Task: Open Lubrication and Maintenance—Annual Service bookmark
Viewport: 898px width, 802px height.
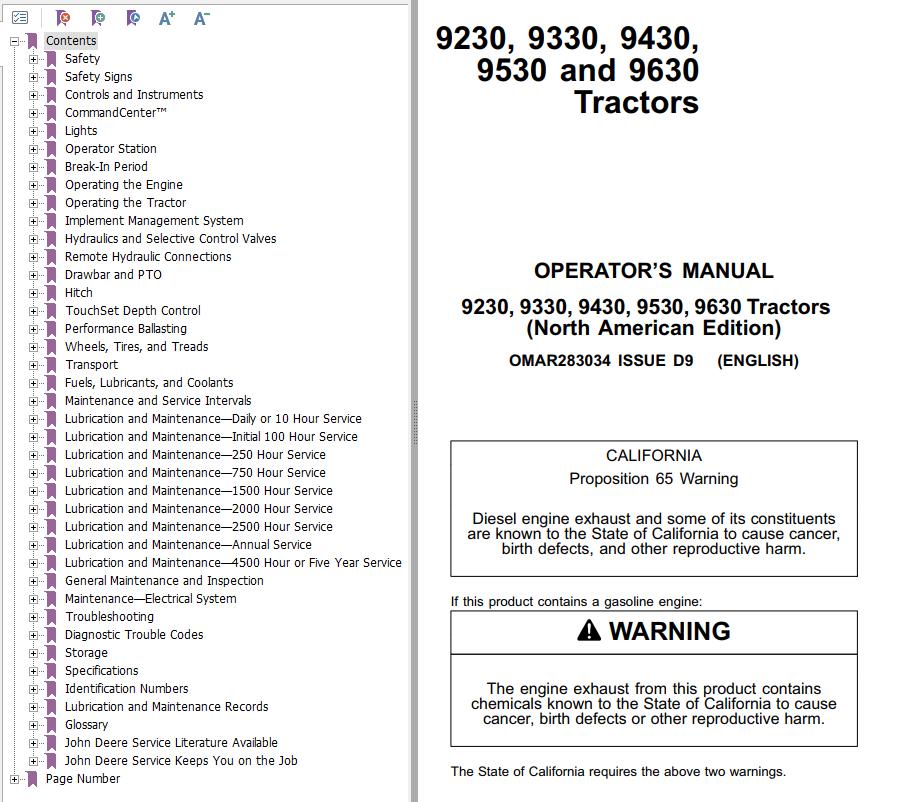Action: [x=188, y=545]
